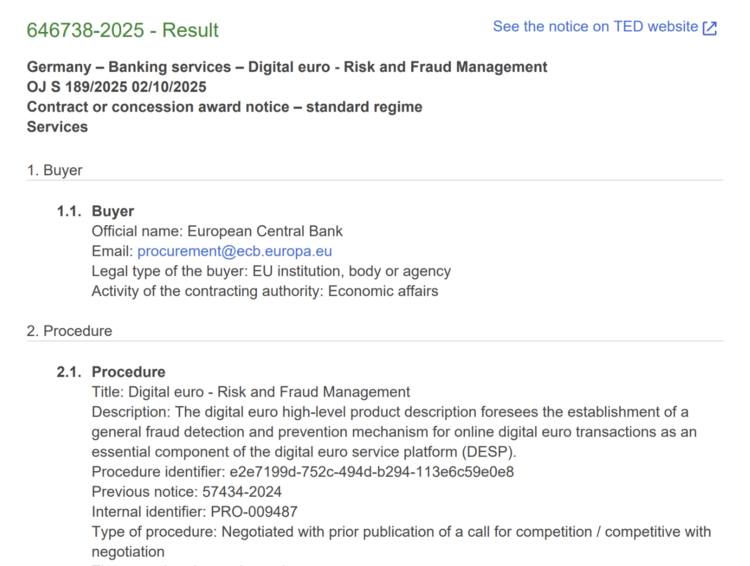Click the 'Activity of the contracting authority' line
Screen dimensions: 750x566
[x=265, y=291]
